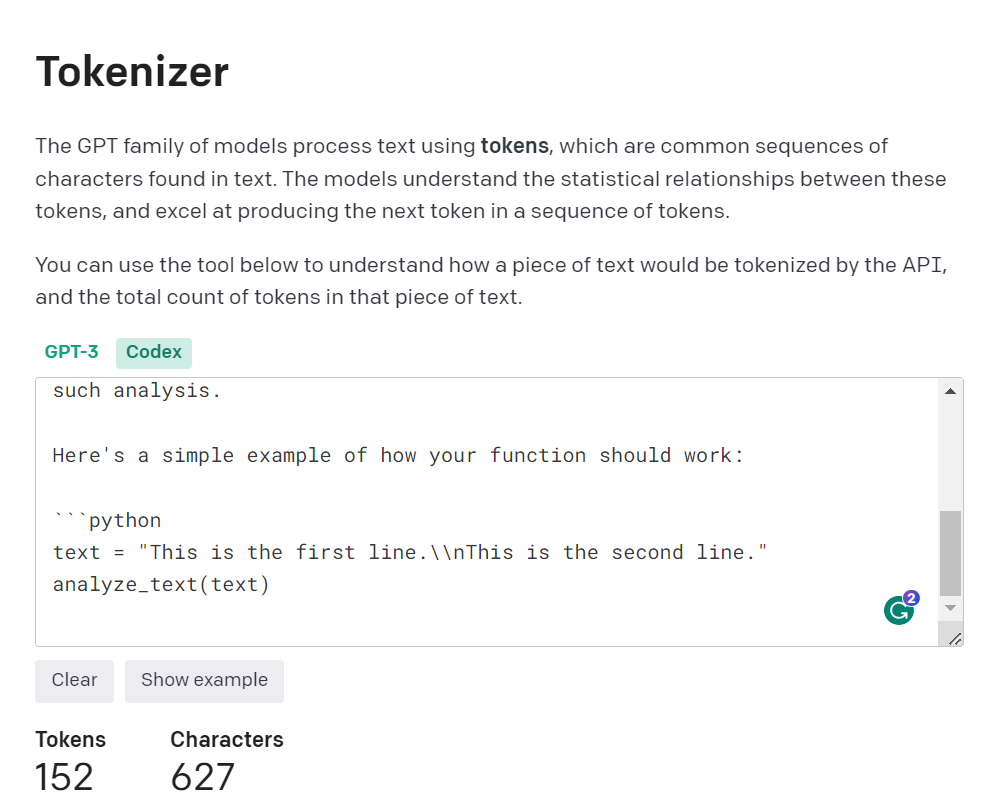The width and height of the screenshot is (992, 806).
Task: Select the Codex tab
Action: tap(154, 352)
